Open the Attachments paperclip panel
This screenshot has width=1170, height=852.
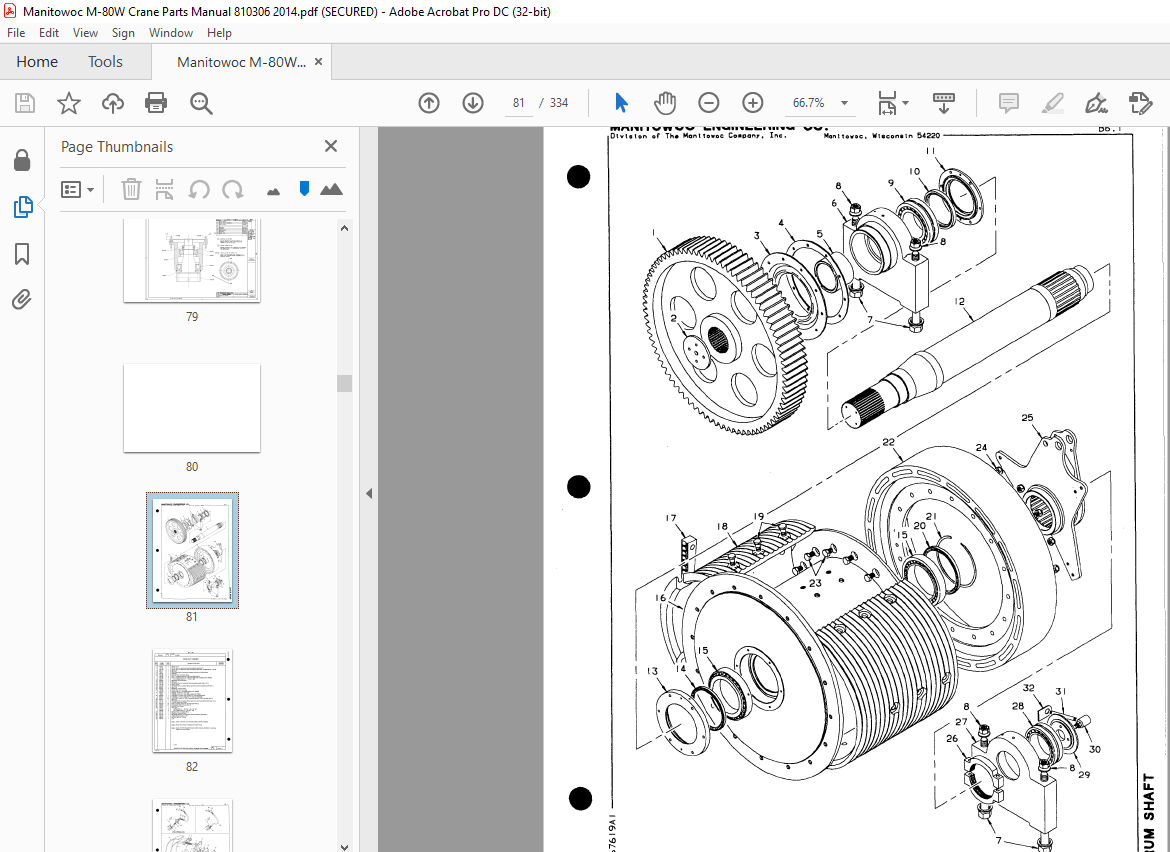(x=22, y=300)
